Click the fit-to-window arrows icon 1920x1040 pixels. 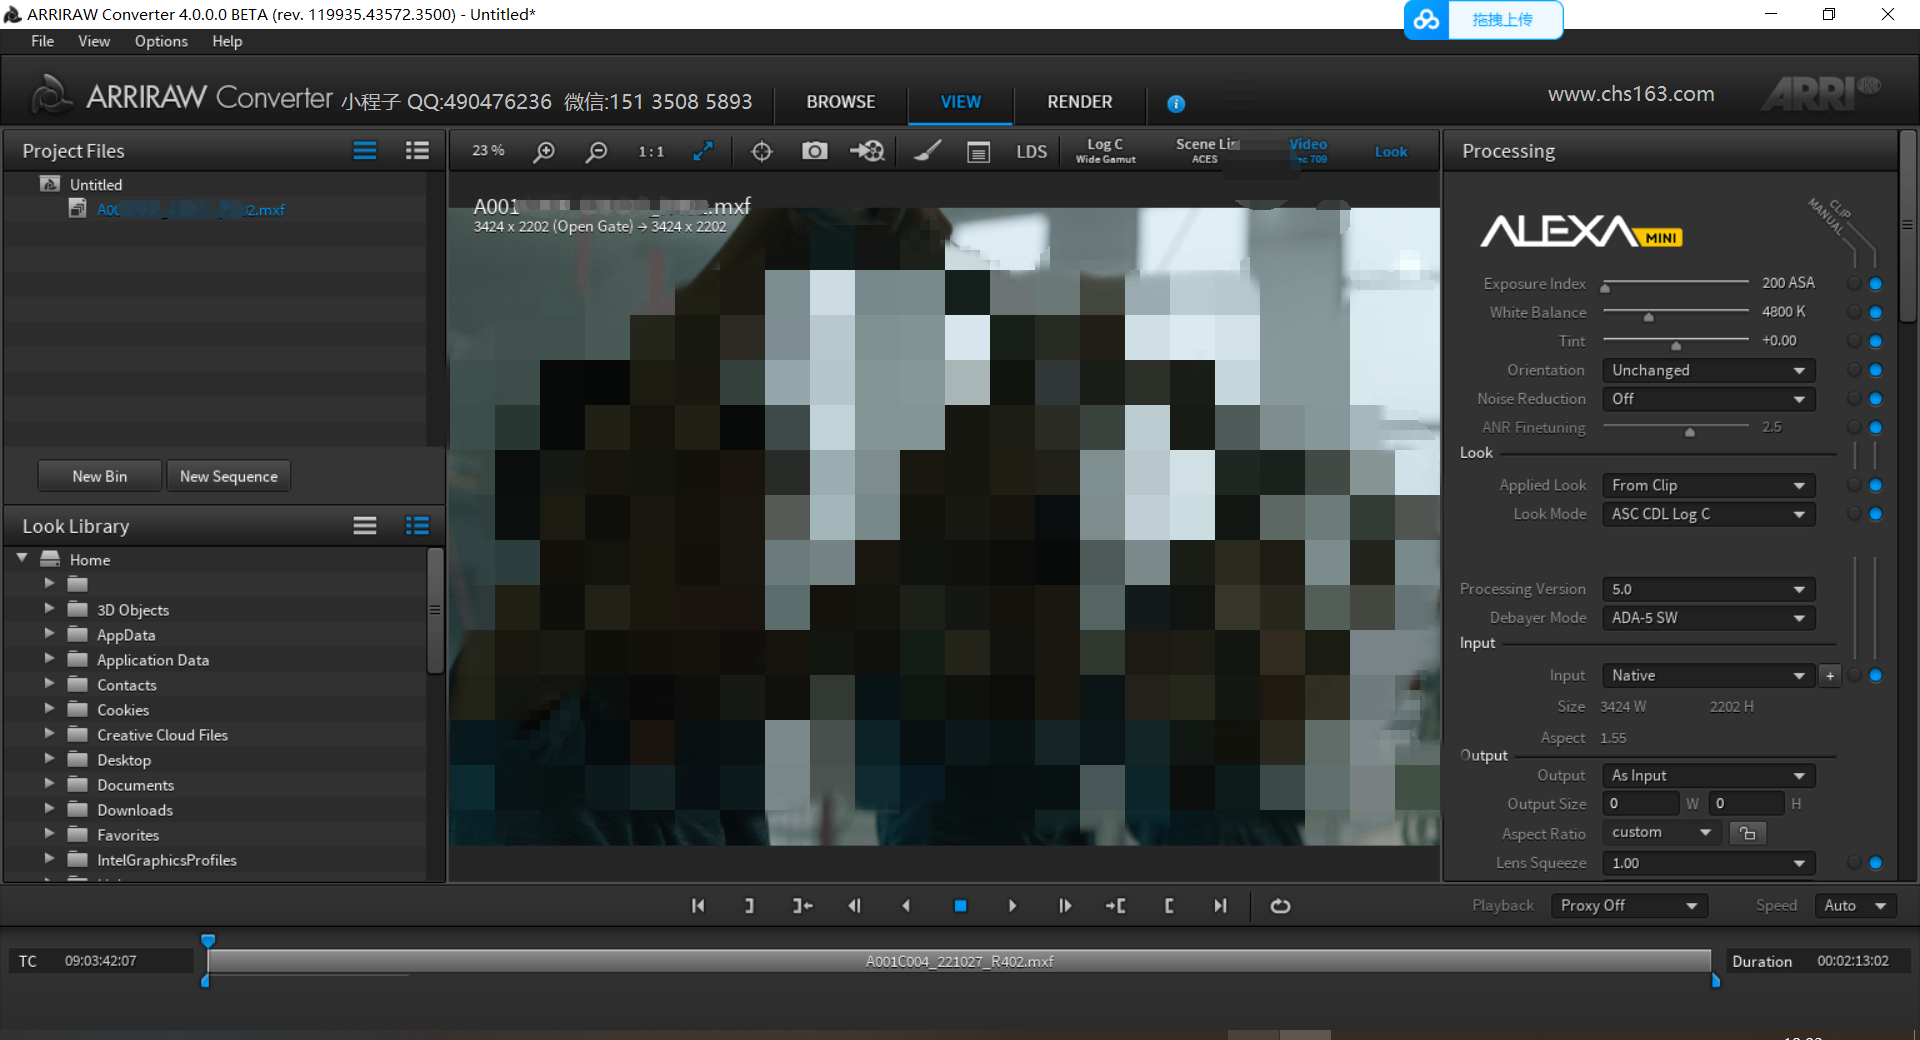[703, 151]
